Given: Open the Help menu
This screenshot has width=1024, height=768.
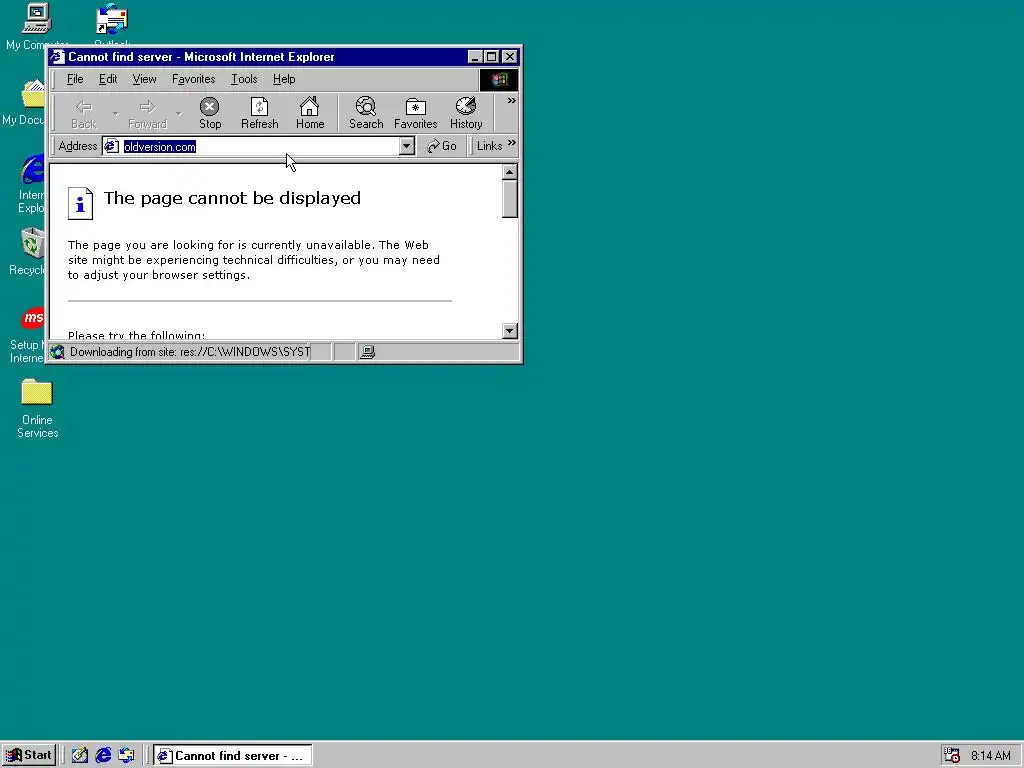Looking at the screenshot, I should click(x=284, y=79).
